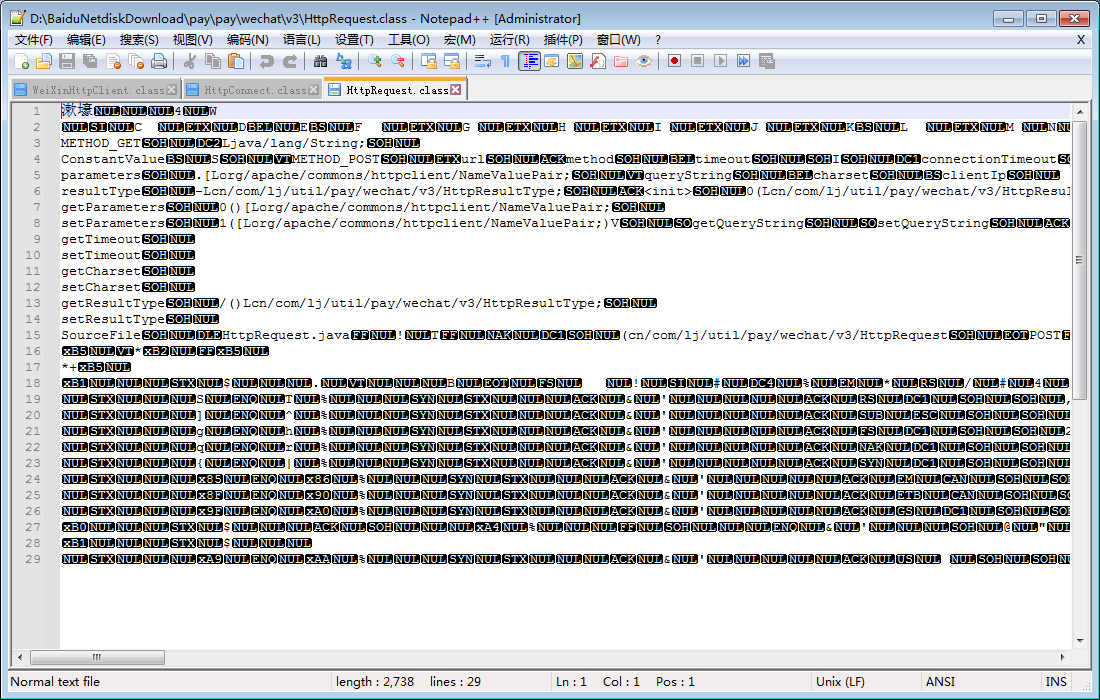Close document with X right of menu bar
Image resolution: width=1100 pixels, height=700 pixels.
point(1080,40)
